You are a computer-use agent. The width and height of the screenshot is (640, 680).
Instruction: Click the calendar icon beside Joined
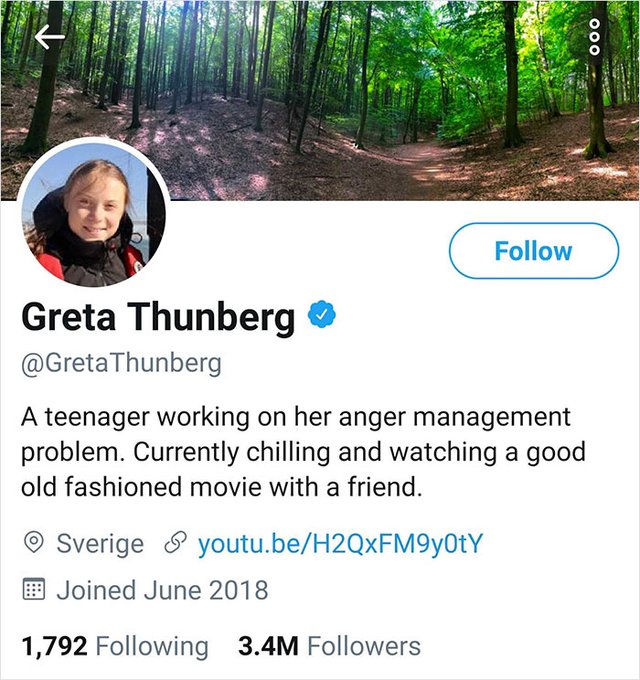click(34, 589)
